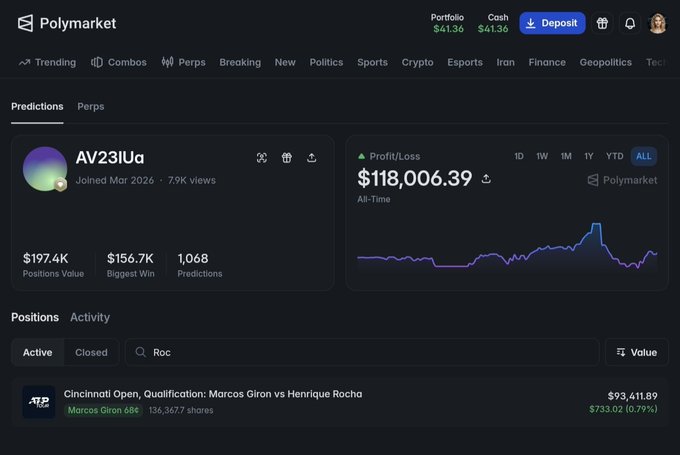Click the positions search field with Roc
Screen dimensions: 680x455
pyautogui.click(x=363, y=353)
